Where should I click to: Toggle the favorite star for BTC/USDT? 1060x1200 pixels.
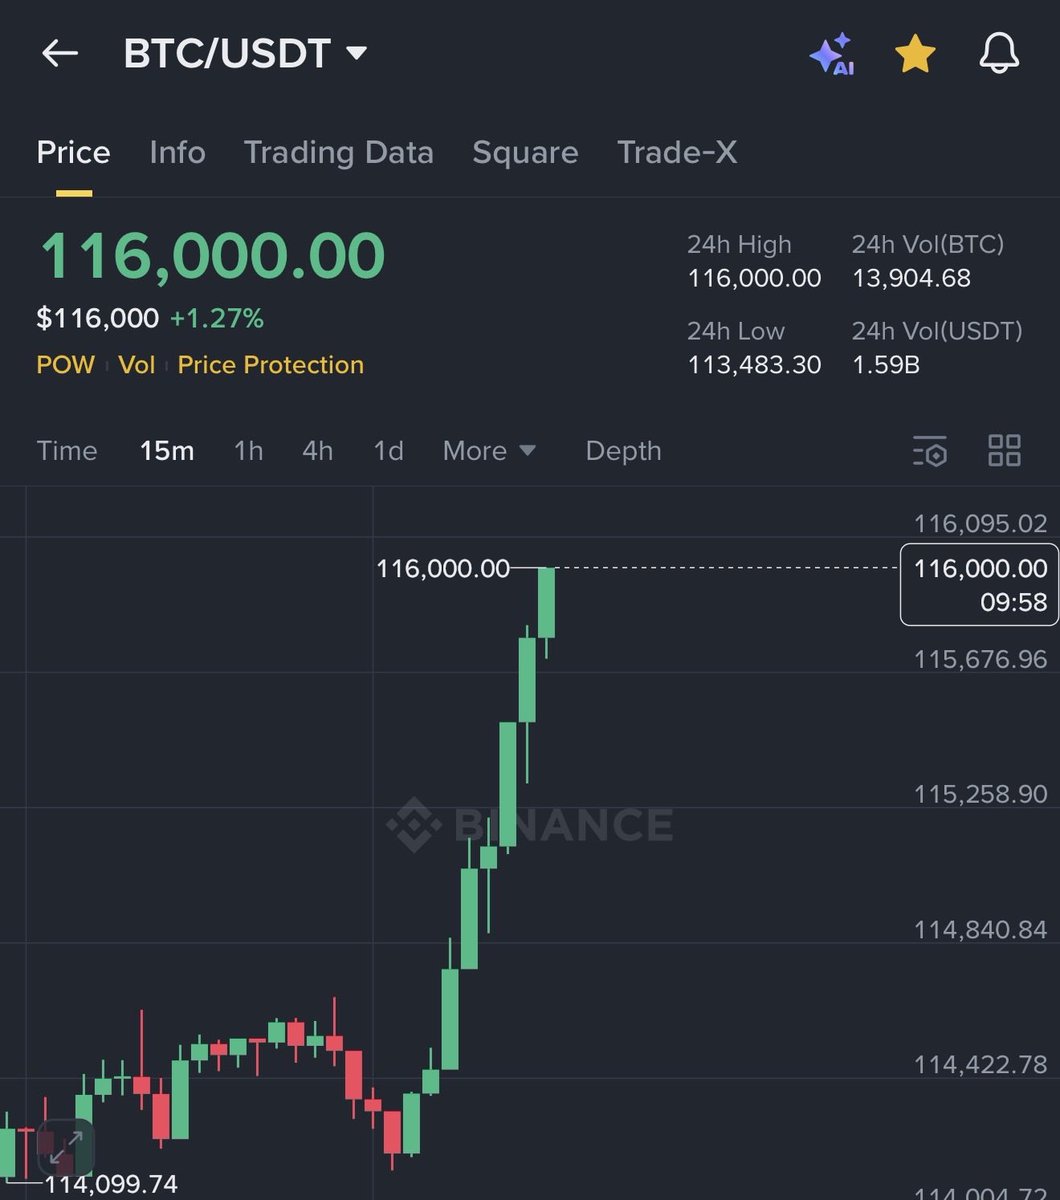point(915,54)
